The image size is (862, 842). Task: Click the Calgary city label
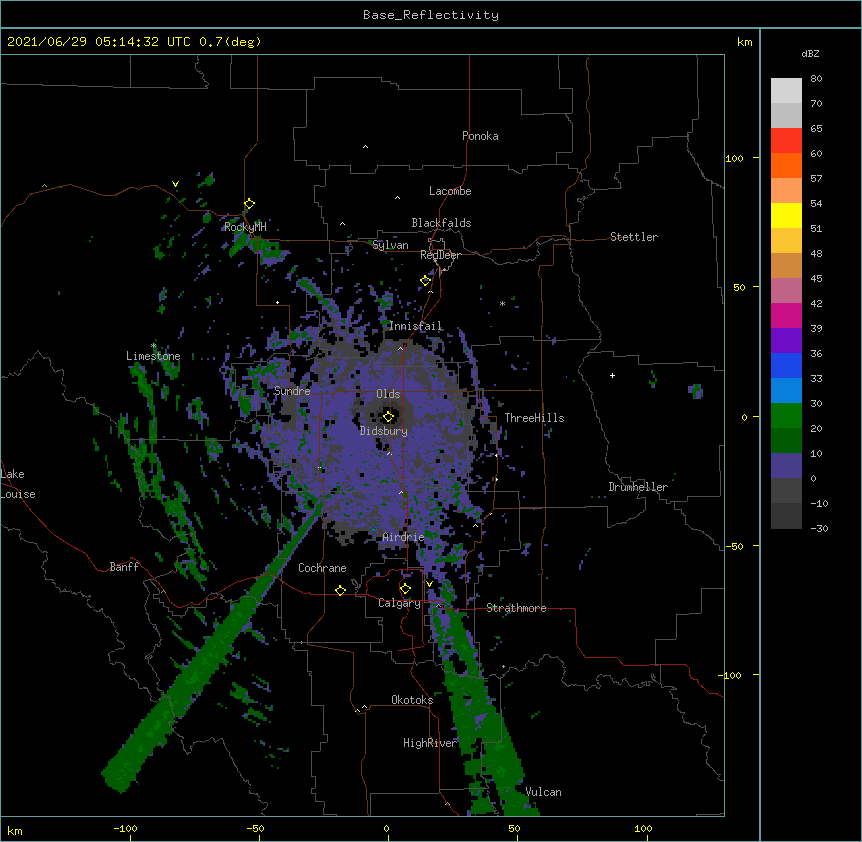[x=399, y=603]
